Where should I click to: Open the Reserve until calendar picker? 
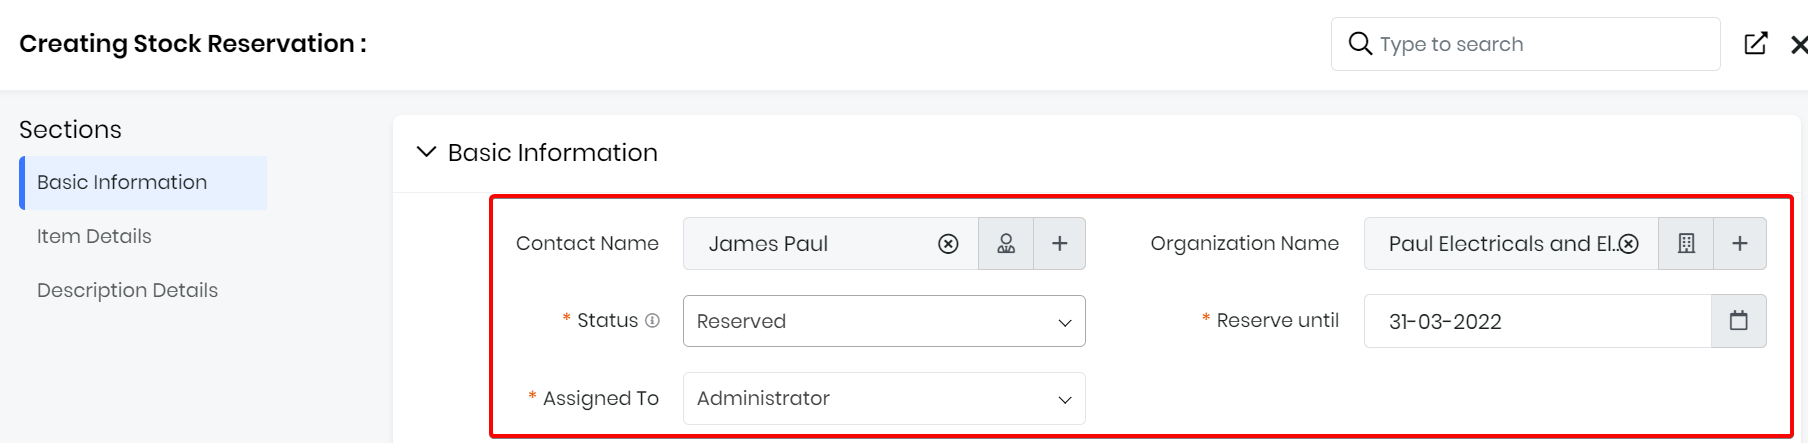tap(1739, 321)
